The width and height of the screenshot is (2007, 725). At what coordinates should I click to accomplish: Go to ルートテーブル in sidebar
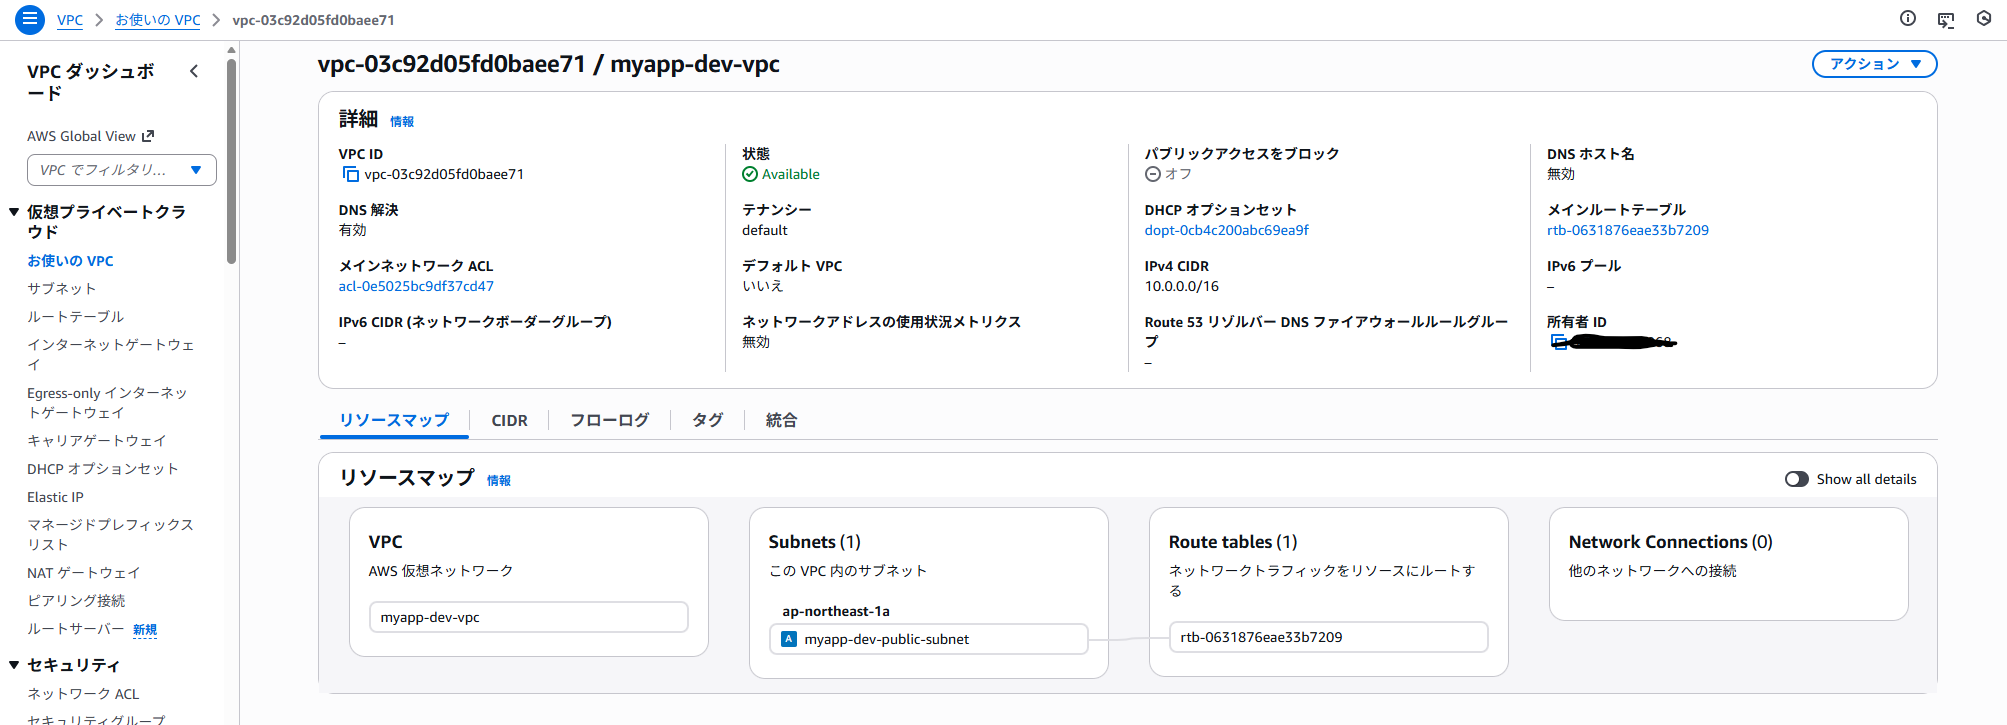[75, 317]
